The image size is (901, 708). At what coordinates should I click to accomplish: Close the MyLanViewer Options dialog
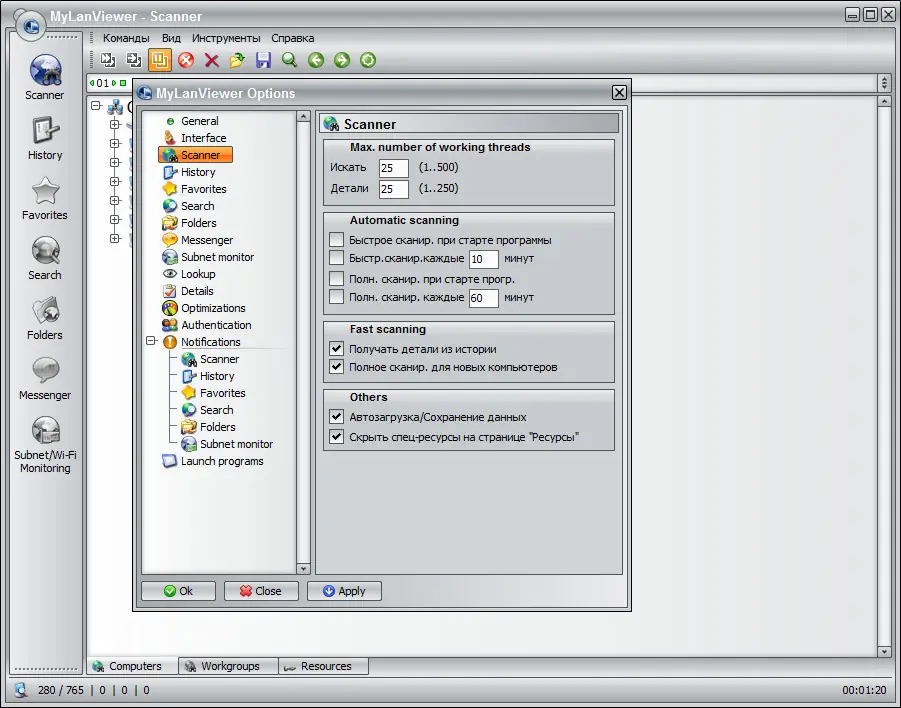tap(619, 93)
